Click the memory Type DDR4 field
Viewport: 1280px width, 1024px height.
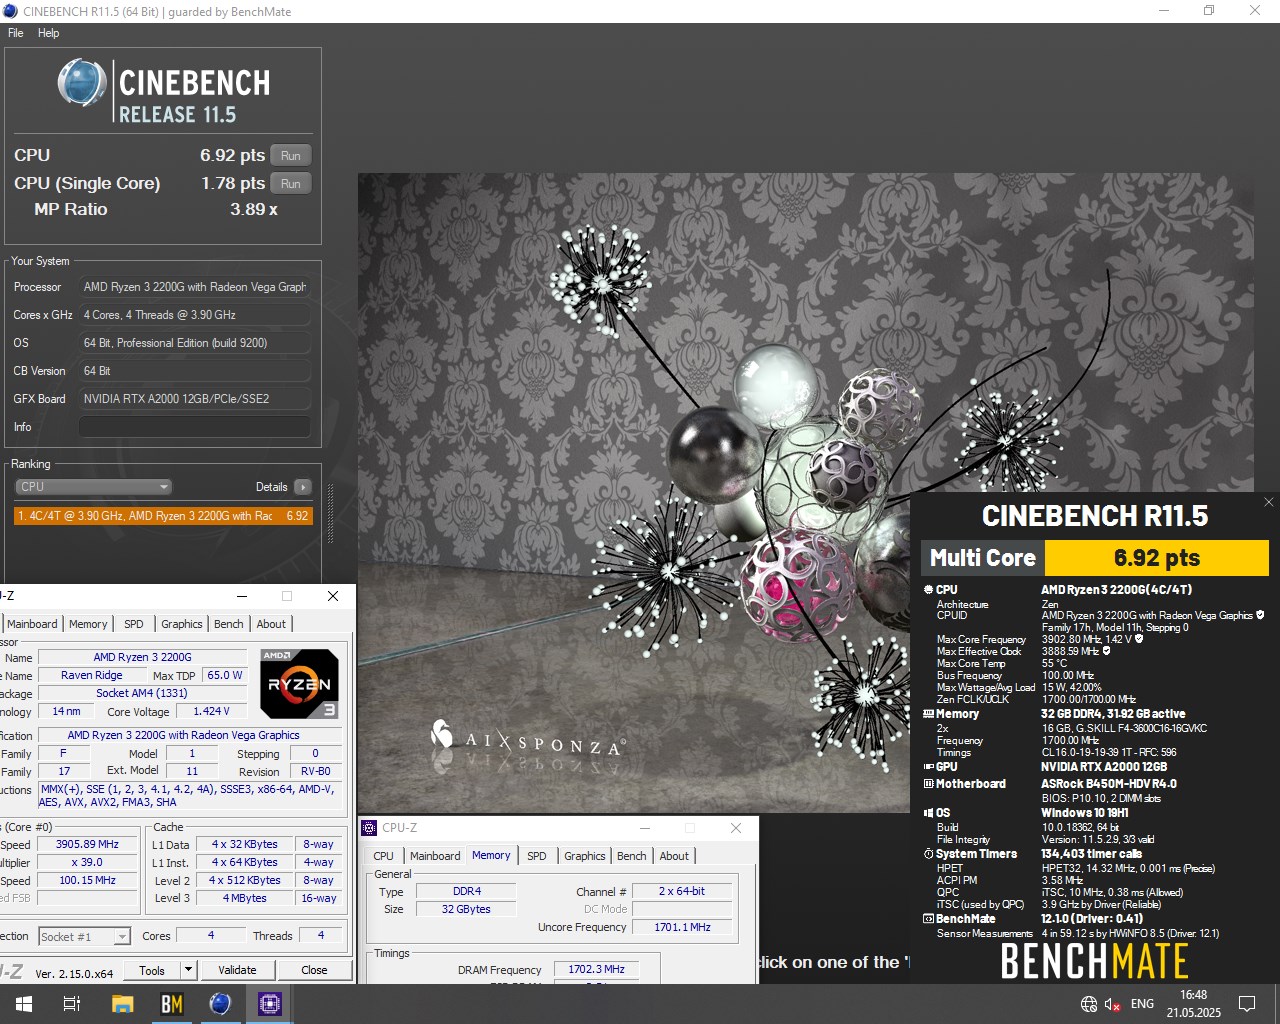pyautogui.click(x=467, y=892)
